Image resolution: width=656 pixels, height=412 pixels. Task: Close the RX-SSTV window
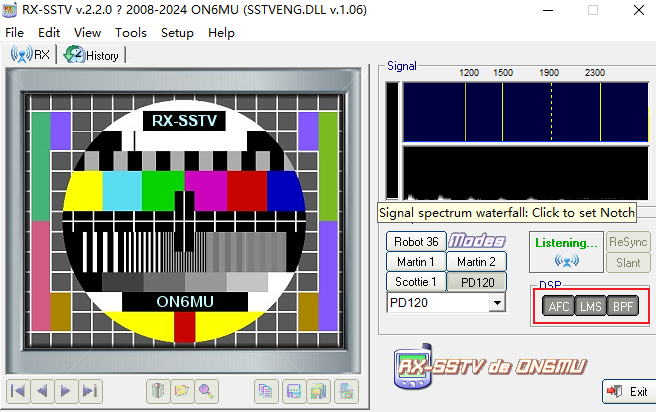coord(639,10)
